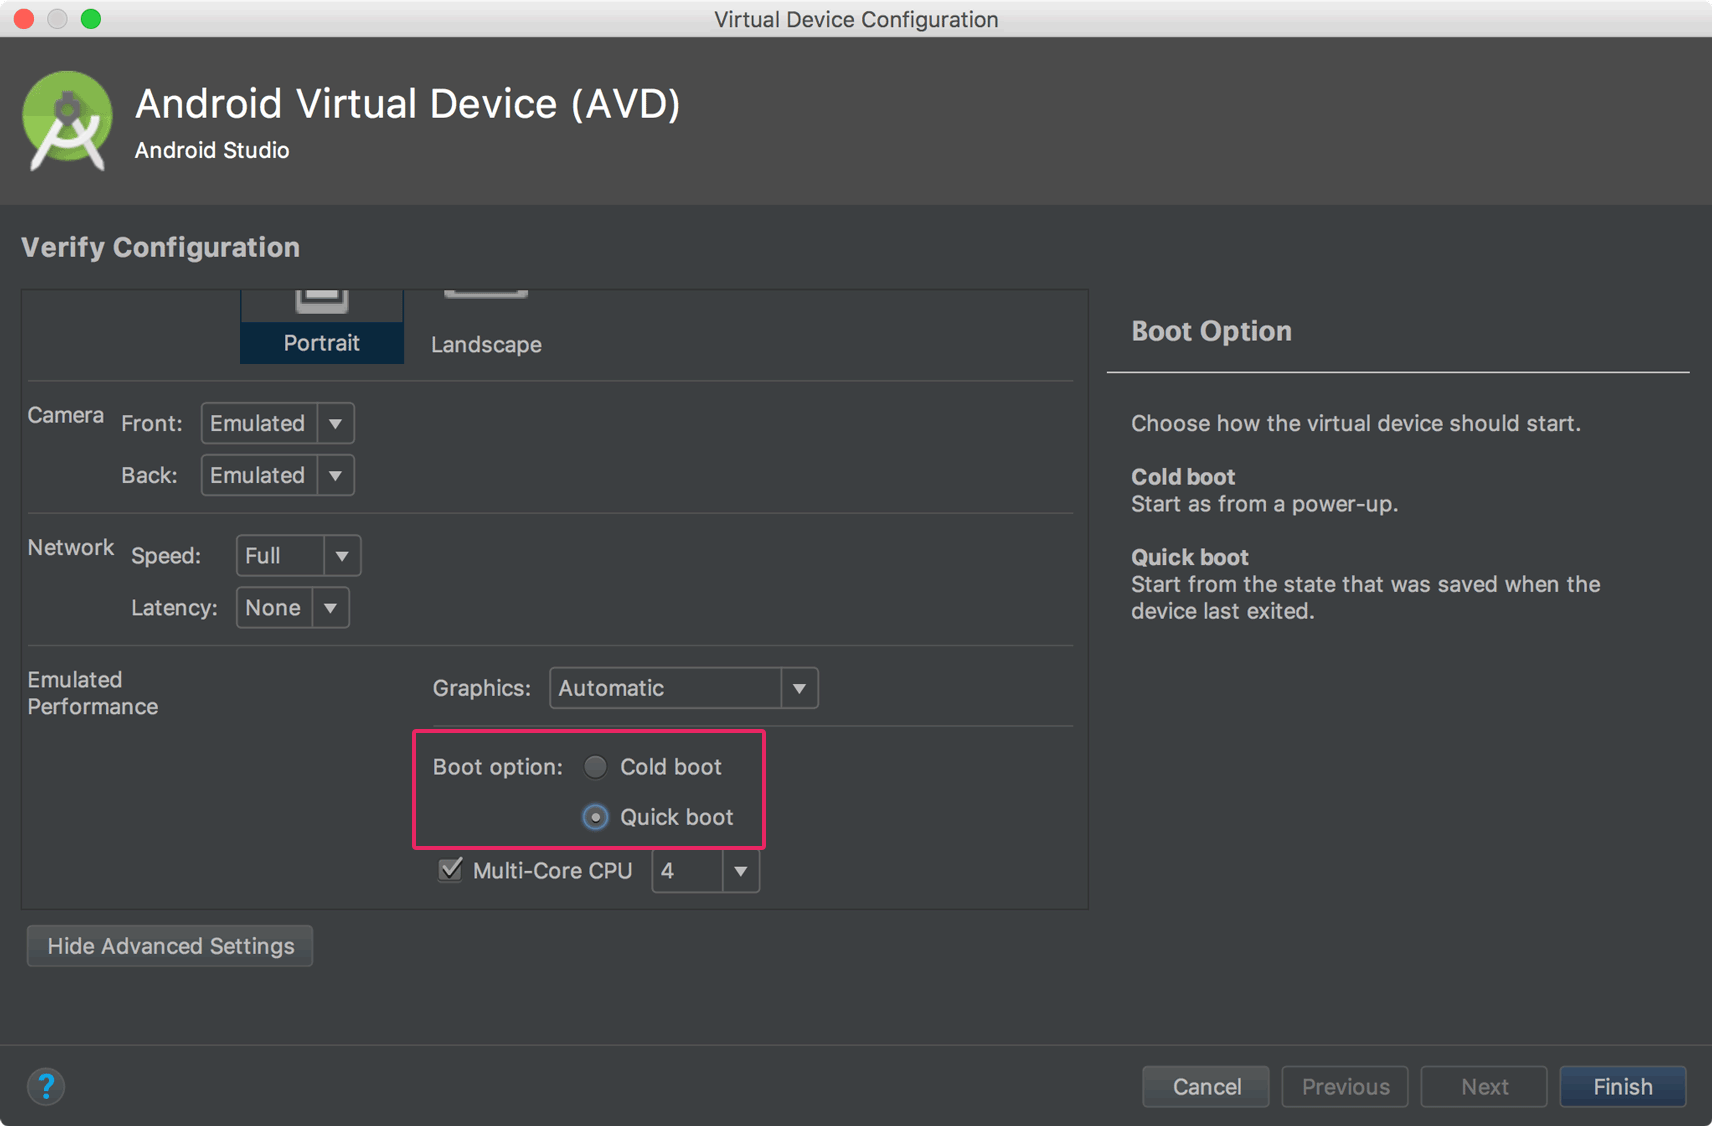Select the Cold boot radio button
The image size is (1712, 1126).
tap(595, 767)
